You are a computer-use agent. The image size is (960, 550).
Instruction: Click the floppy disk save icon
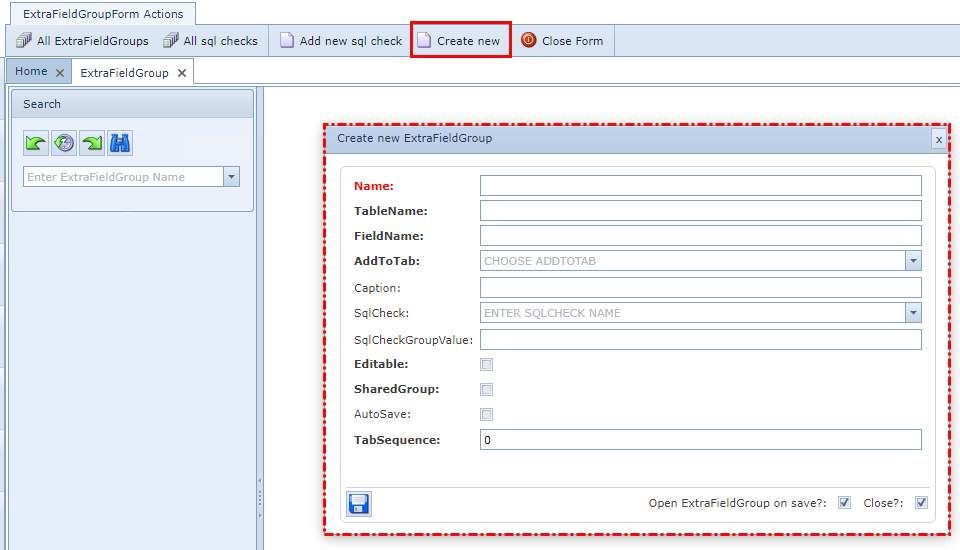point(359,503)
